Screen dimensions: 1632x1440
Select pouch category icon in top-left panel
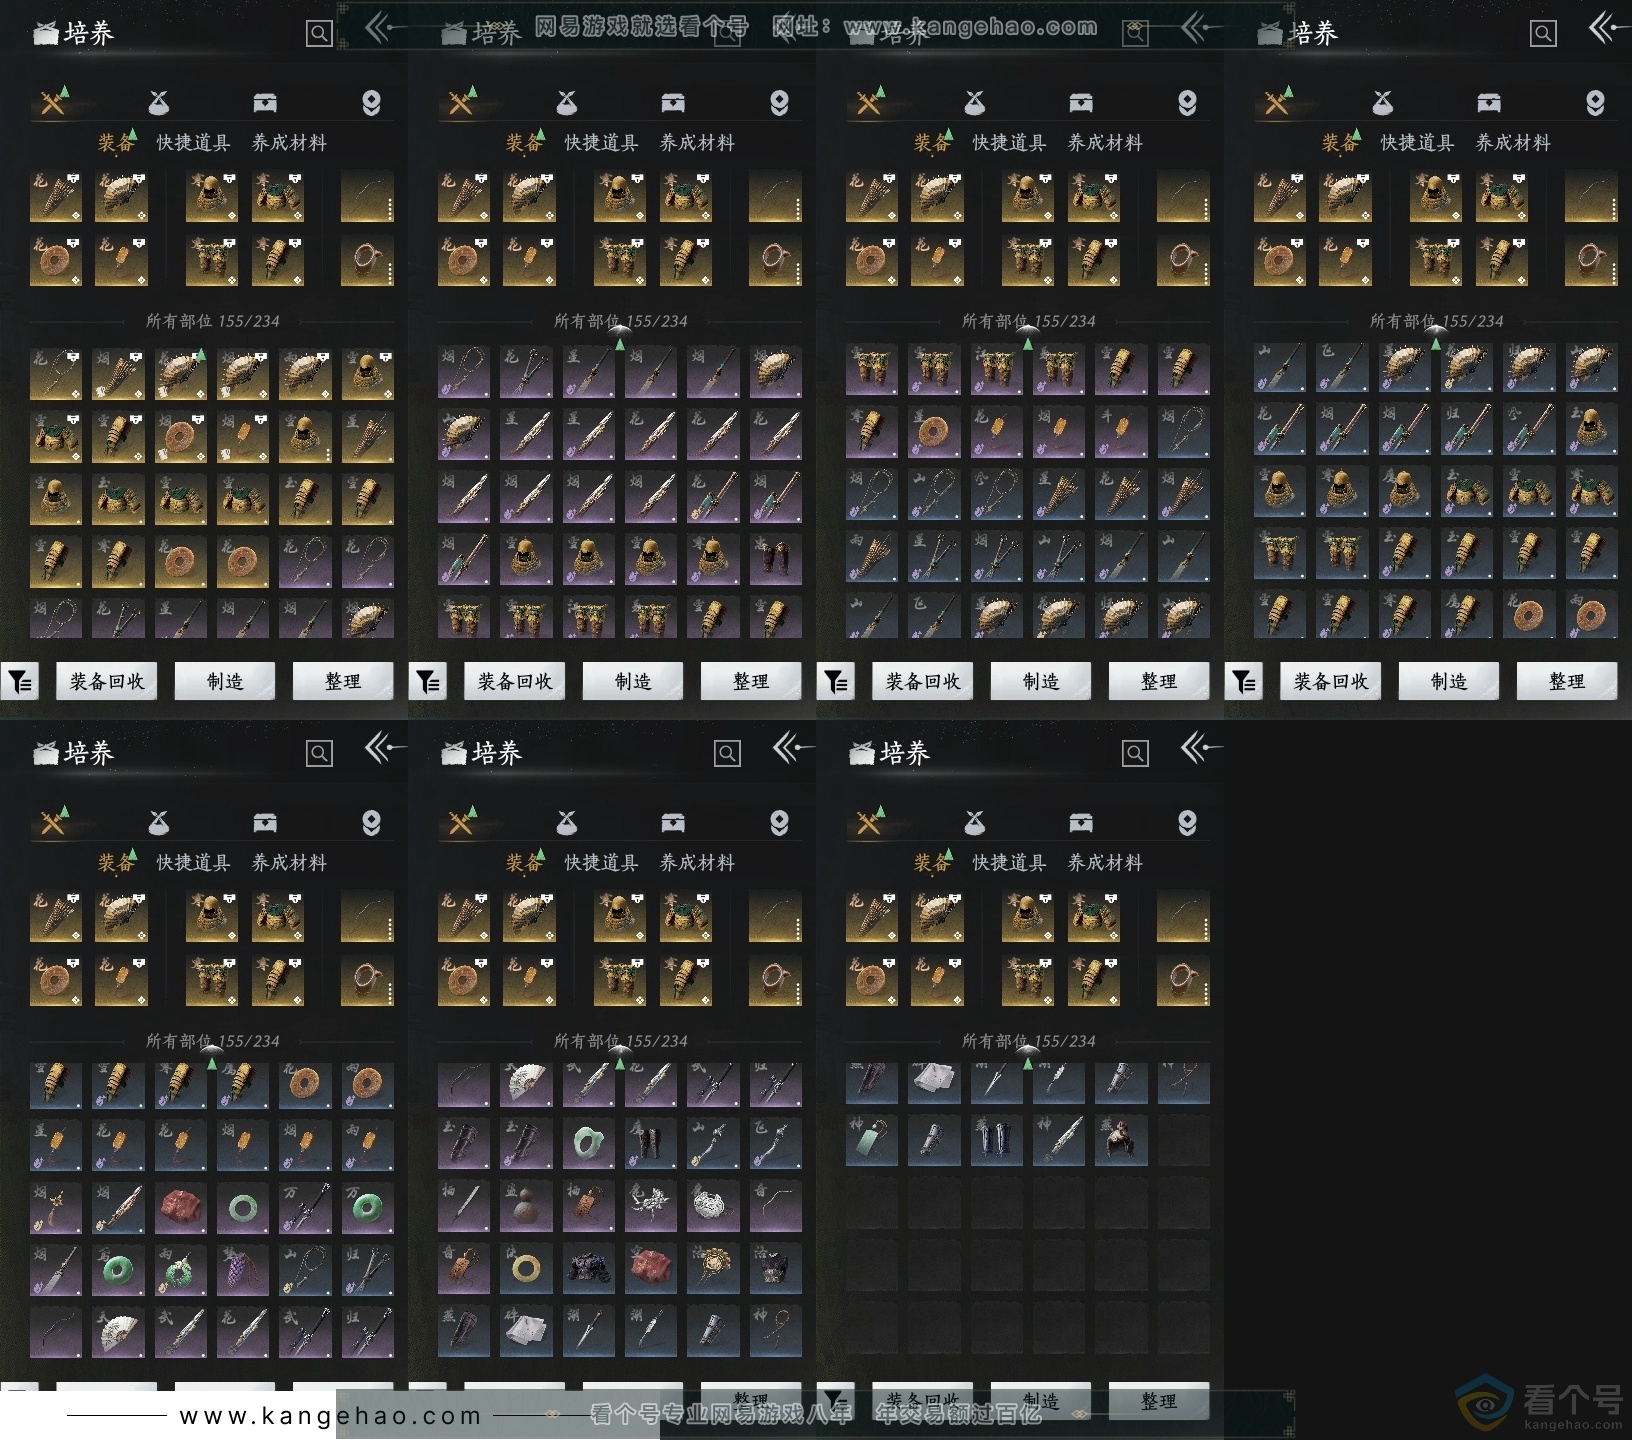pos(159,102)
